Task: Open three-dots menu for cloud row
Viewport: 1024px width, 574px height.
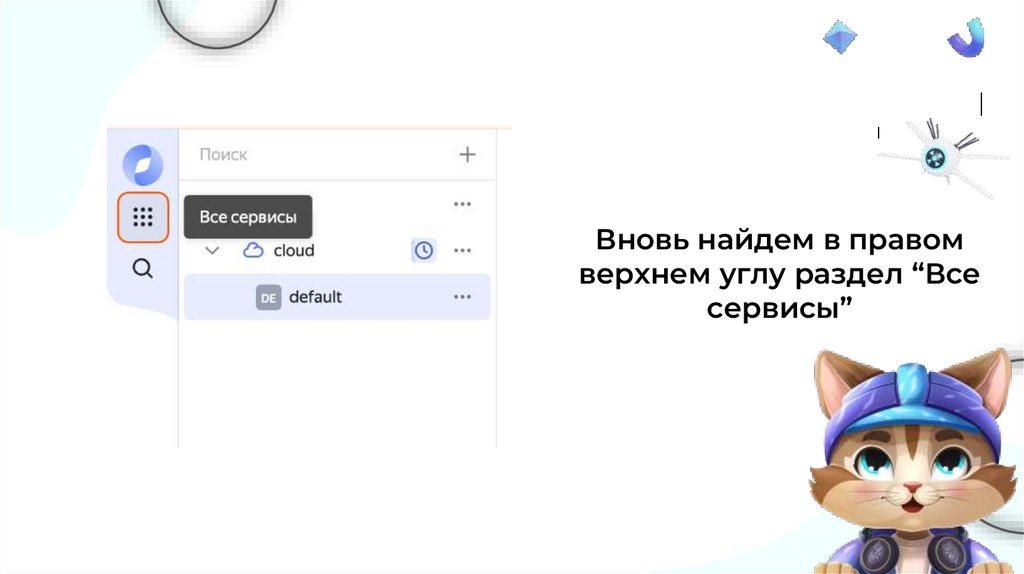Action: coord(462,250)
